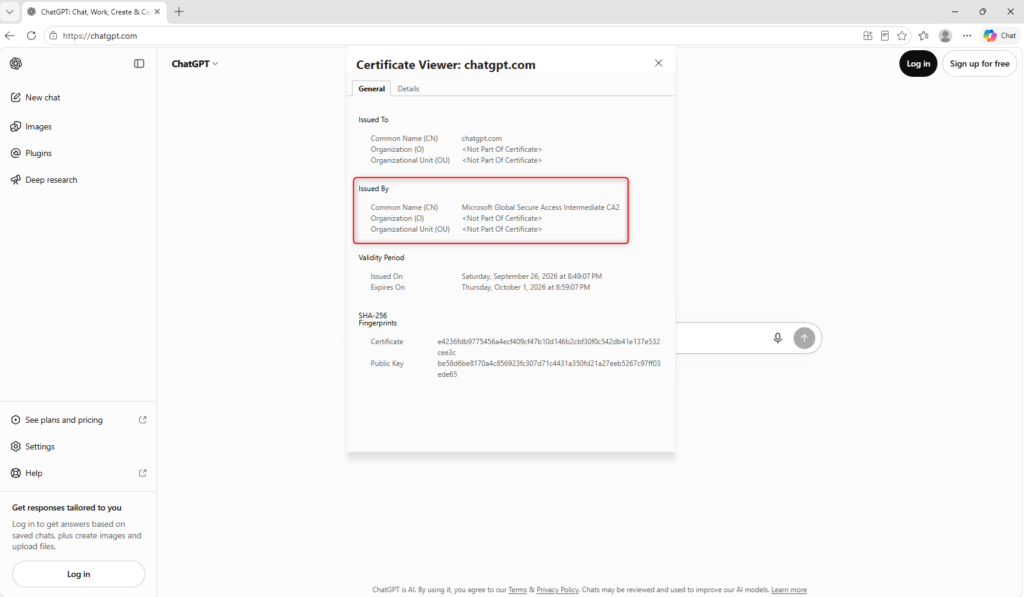Click the top-right Log in button
Viewport: 1024px width, 597px height.
pos(918,63)
